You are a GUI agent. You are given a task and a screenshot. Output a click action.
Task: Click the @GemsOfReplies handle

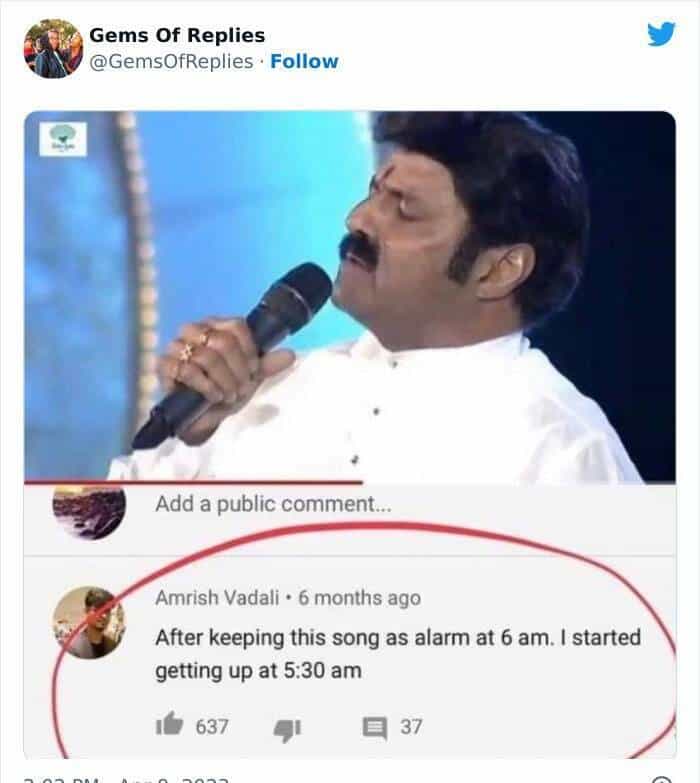tap(171, 61)
